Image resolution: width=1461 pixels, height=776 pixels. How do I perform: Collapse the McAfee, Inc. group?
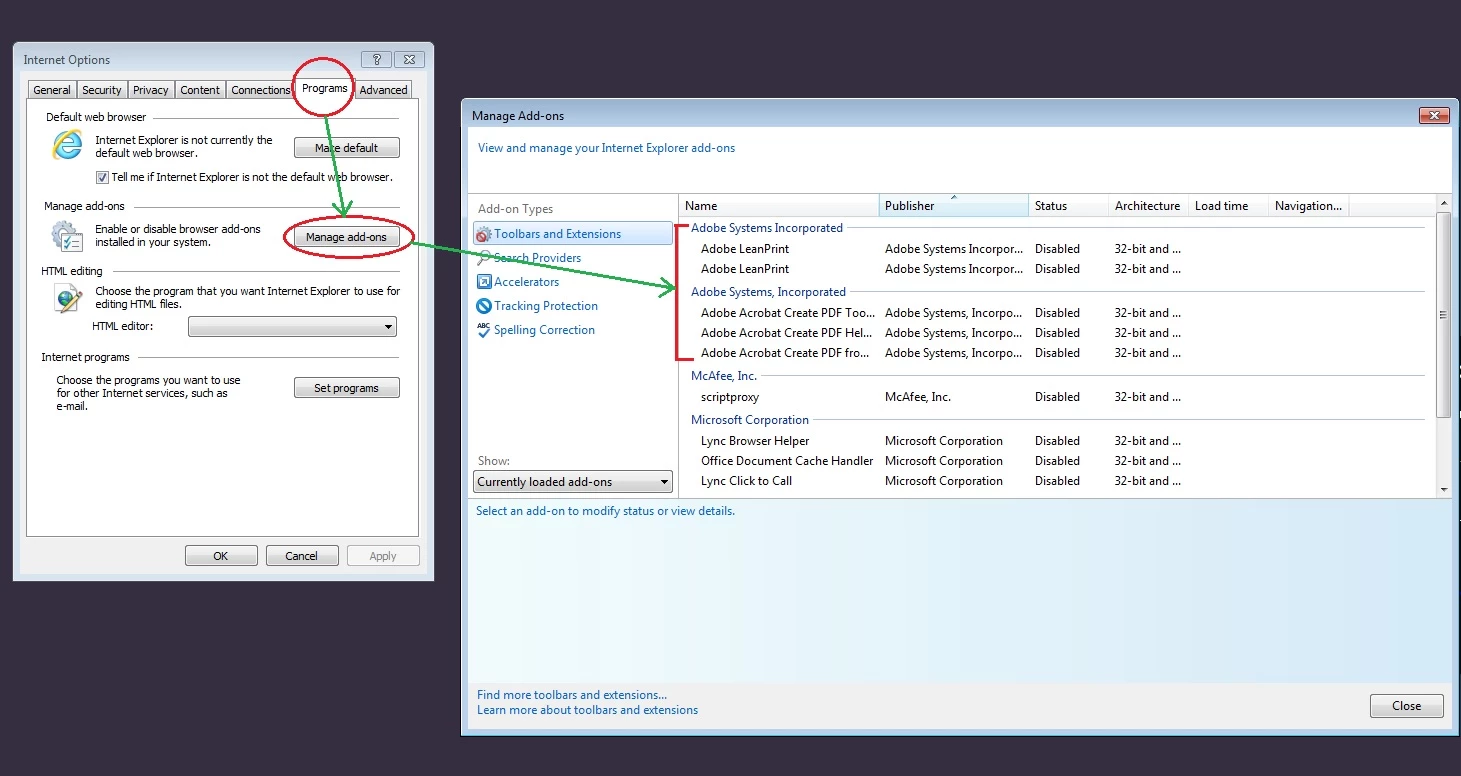tap(724, 376)
